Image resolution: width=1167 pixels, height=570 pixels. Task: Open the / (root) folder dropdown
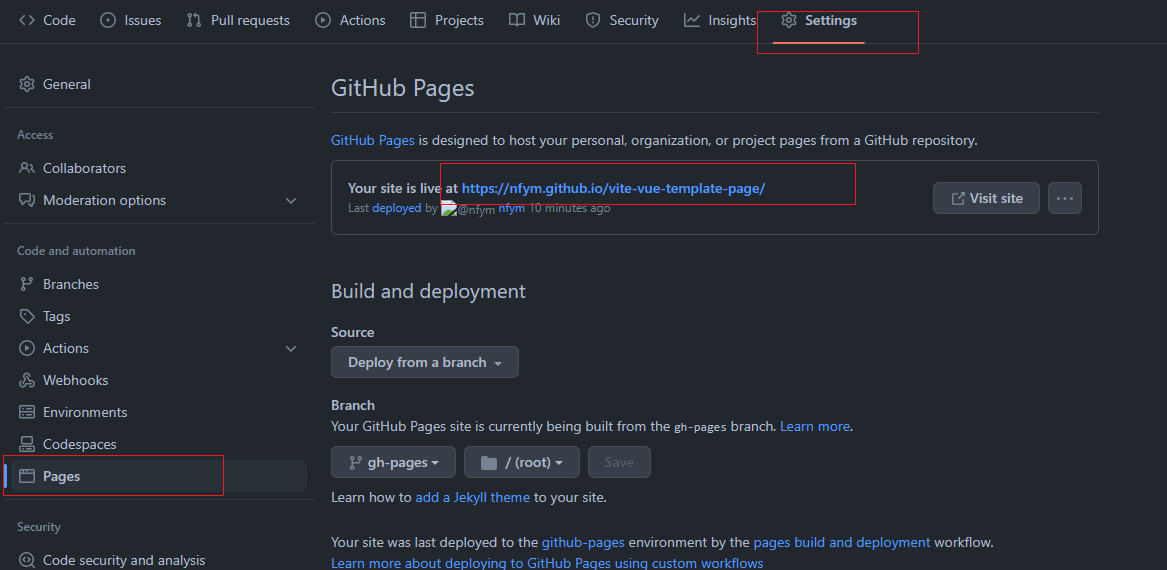tap(522, 462)
